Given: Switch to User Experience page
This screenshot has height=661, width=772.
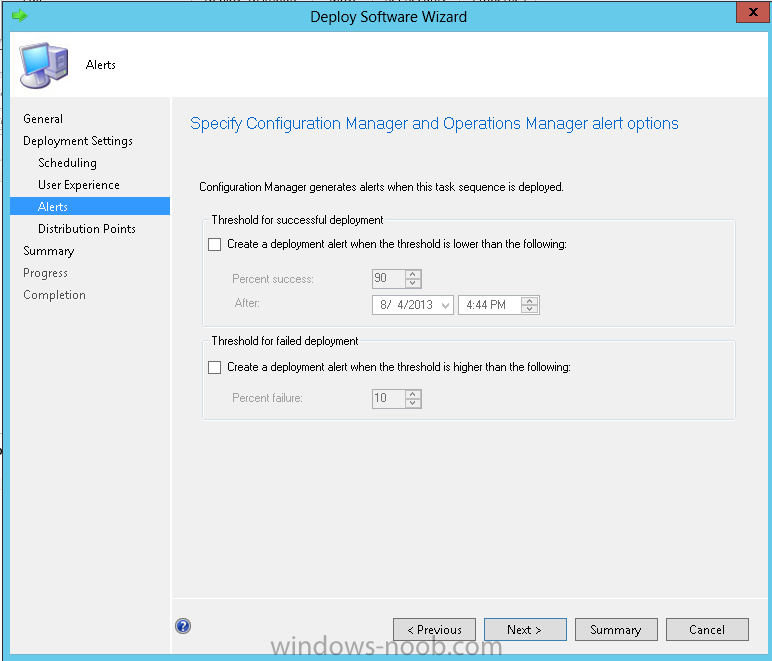Looking at the screenshot, I should click(79, 185).
